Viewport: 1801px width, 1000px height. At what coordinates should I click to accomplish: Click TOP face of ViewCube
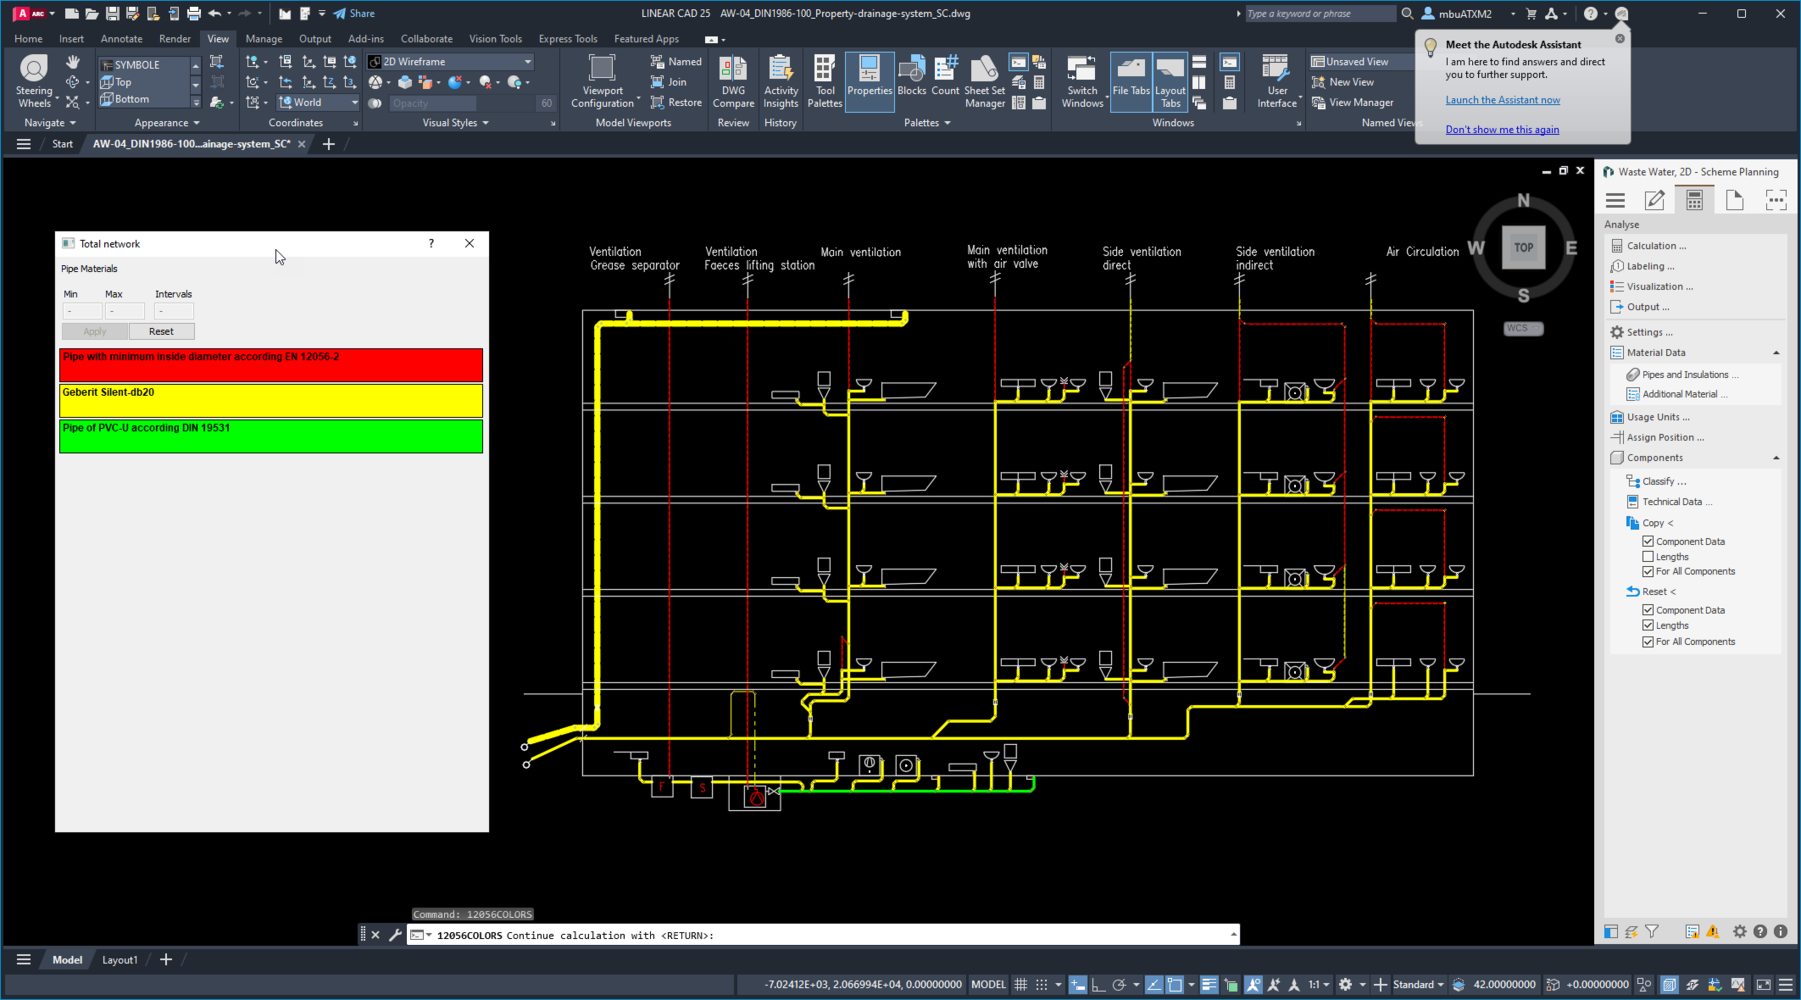(1523, 247)
